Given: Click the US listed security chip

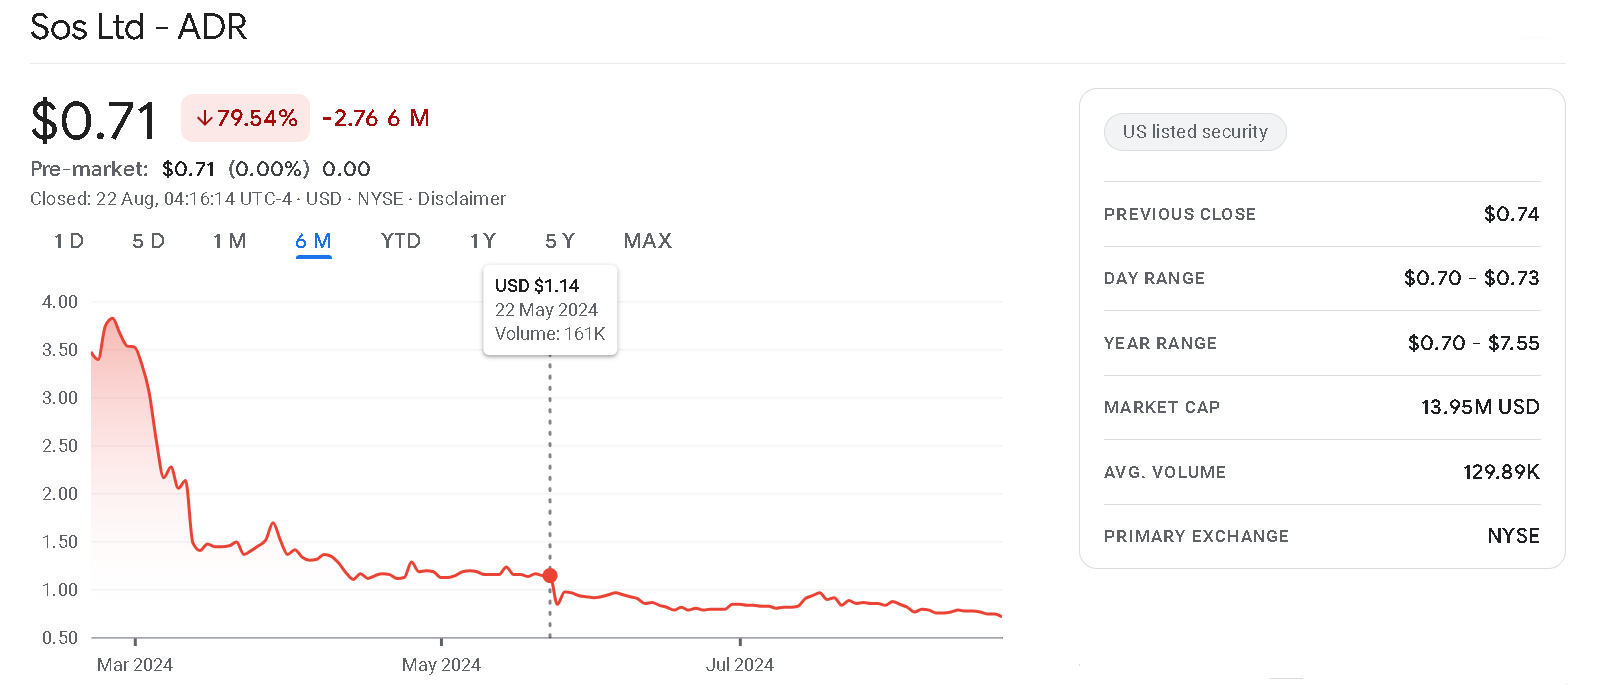Looking at the screenshot, I should coord(1195,132).
